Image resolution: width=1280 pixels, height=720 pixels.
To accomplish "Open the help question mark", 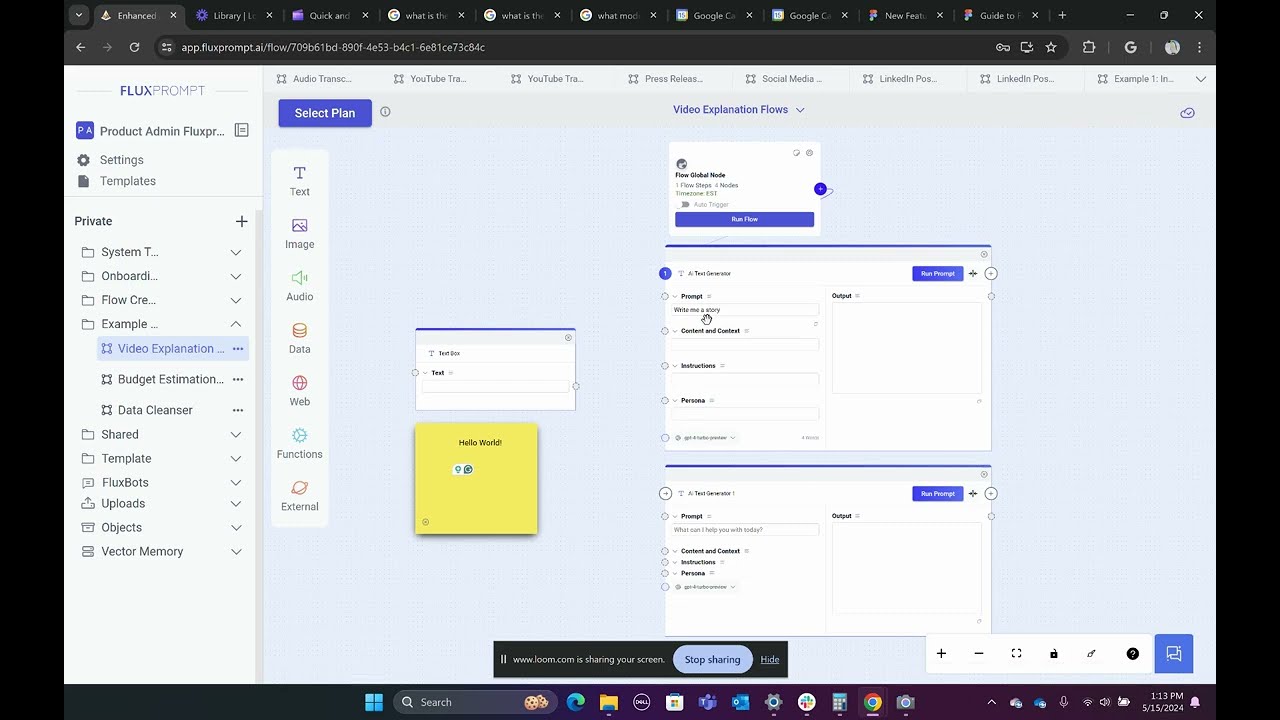I will 1132,654.
